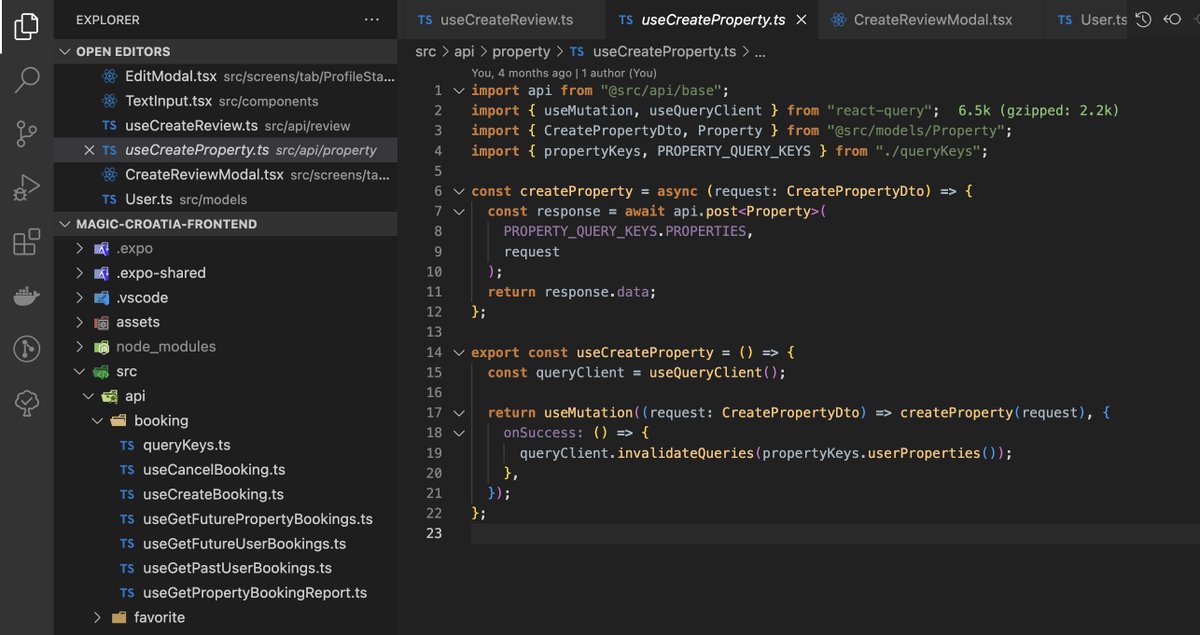Fold createProperty function at line 6
The image size is (1200, 635).
pos(459,191)
